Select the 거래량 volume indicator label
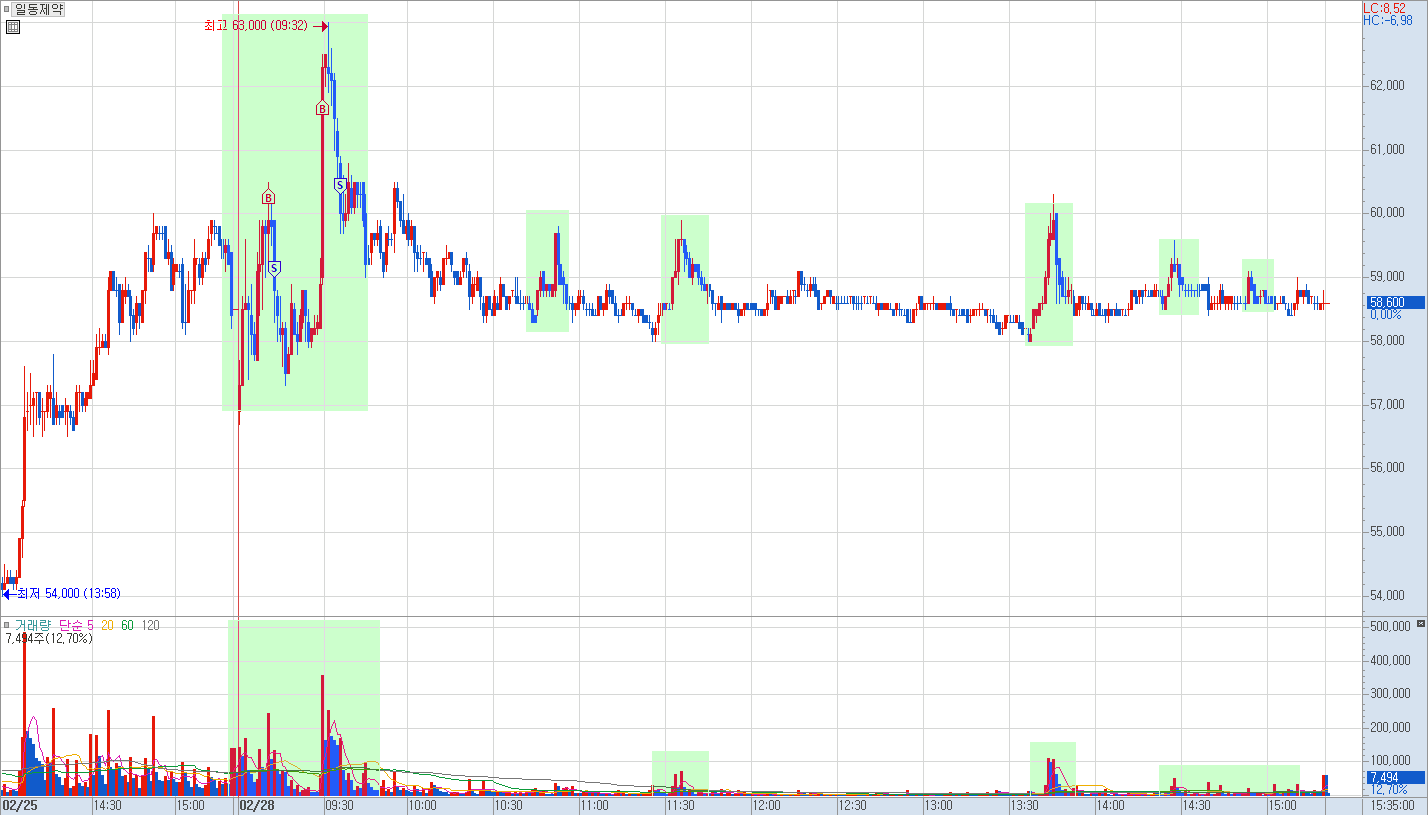 pos(31,625)
